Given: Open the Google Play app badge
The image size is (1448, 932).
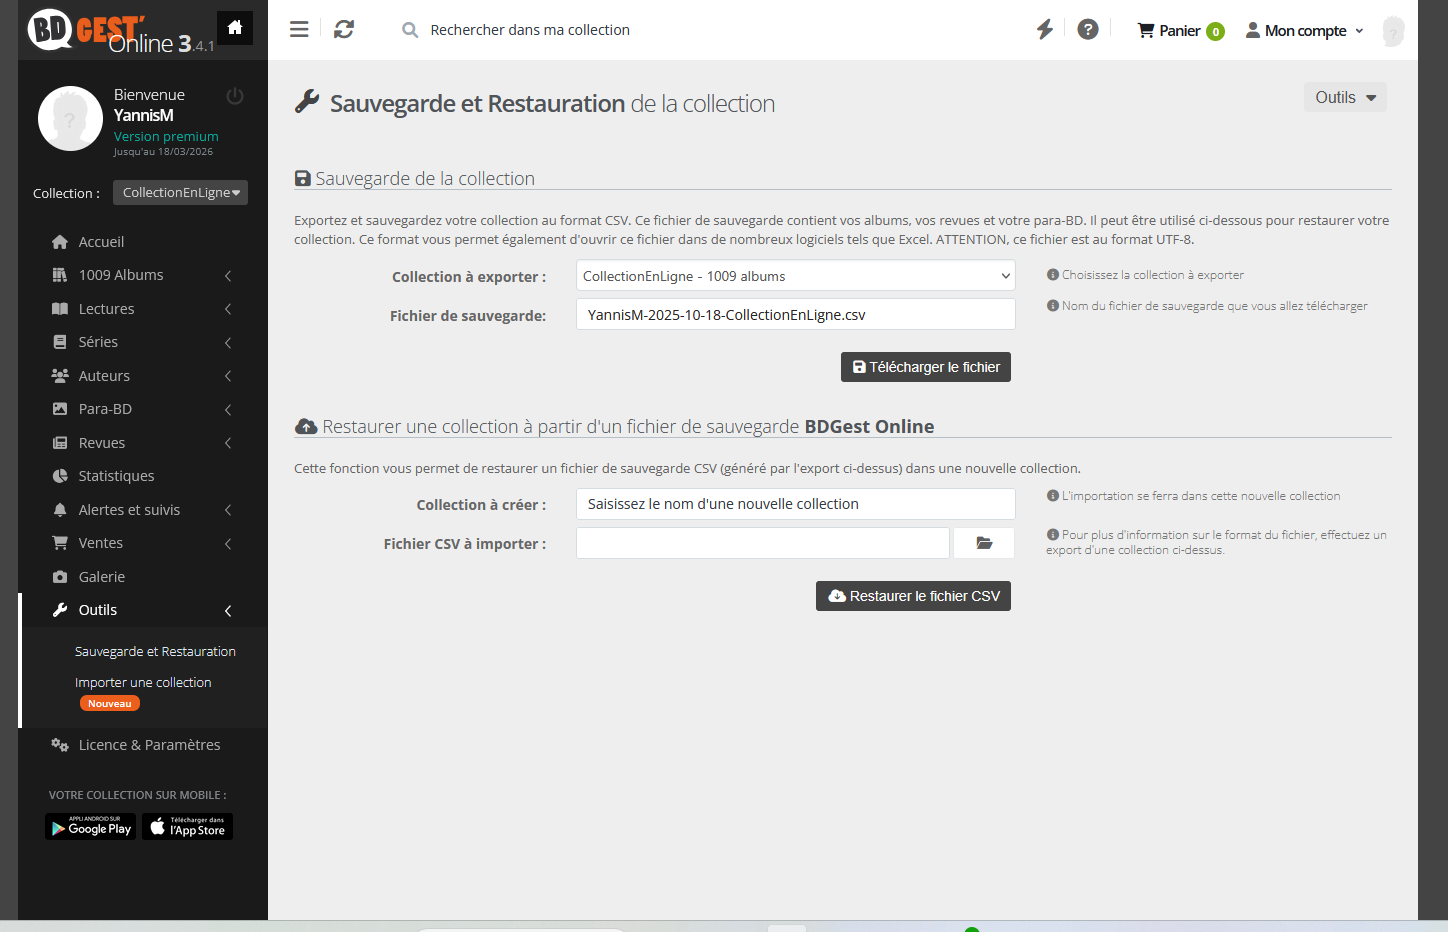Looking at the screenshot, I should (90, 827).
